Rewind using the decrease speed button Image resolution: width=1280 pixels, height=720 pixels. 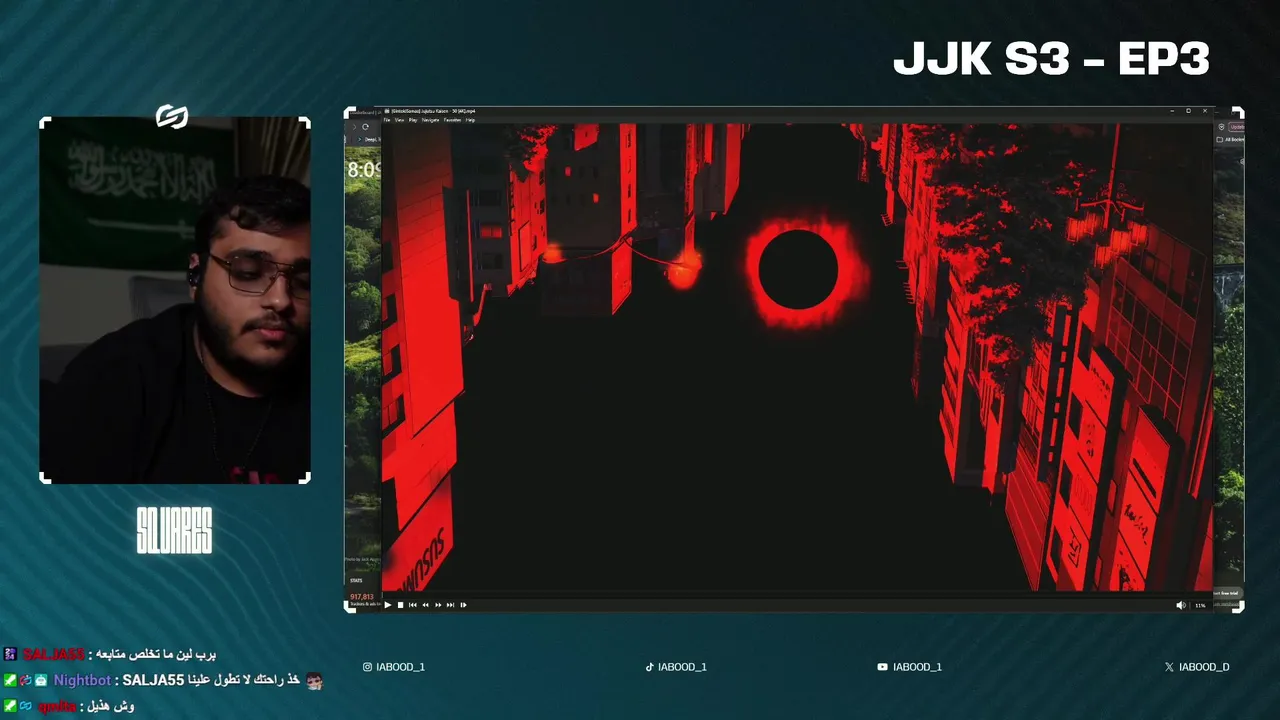[x=425, y=605]
